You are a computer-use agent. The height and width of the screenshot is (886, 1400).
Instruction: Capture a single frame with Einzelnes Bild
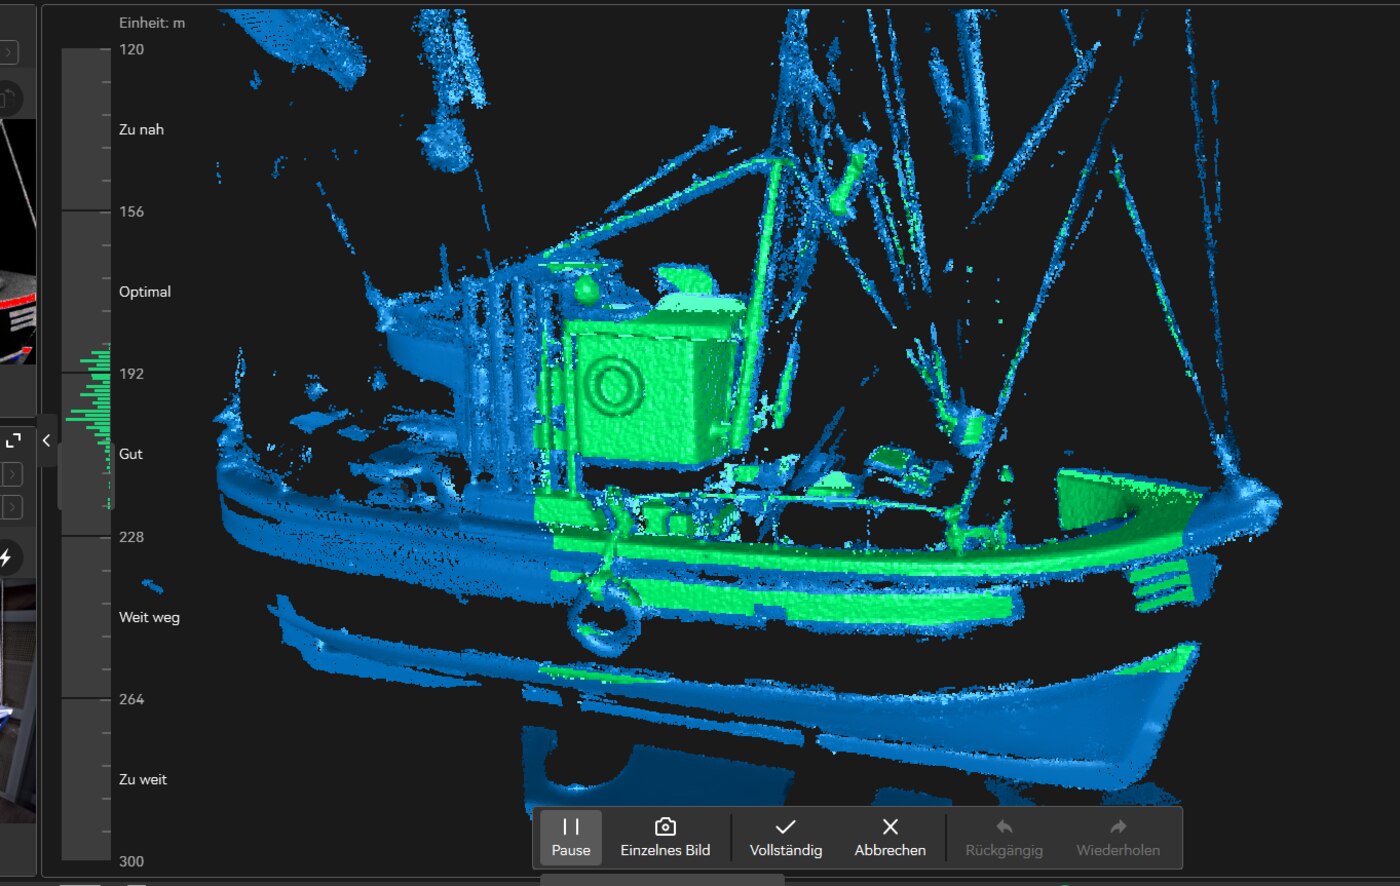pyautogui.click(x=665, y=837)
